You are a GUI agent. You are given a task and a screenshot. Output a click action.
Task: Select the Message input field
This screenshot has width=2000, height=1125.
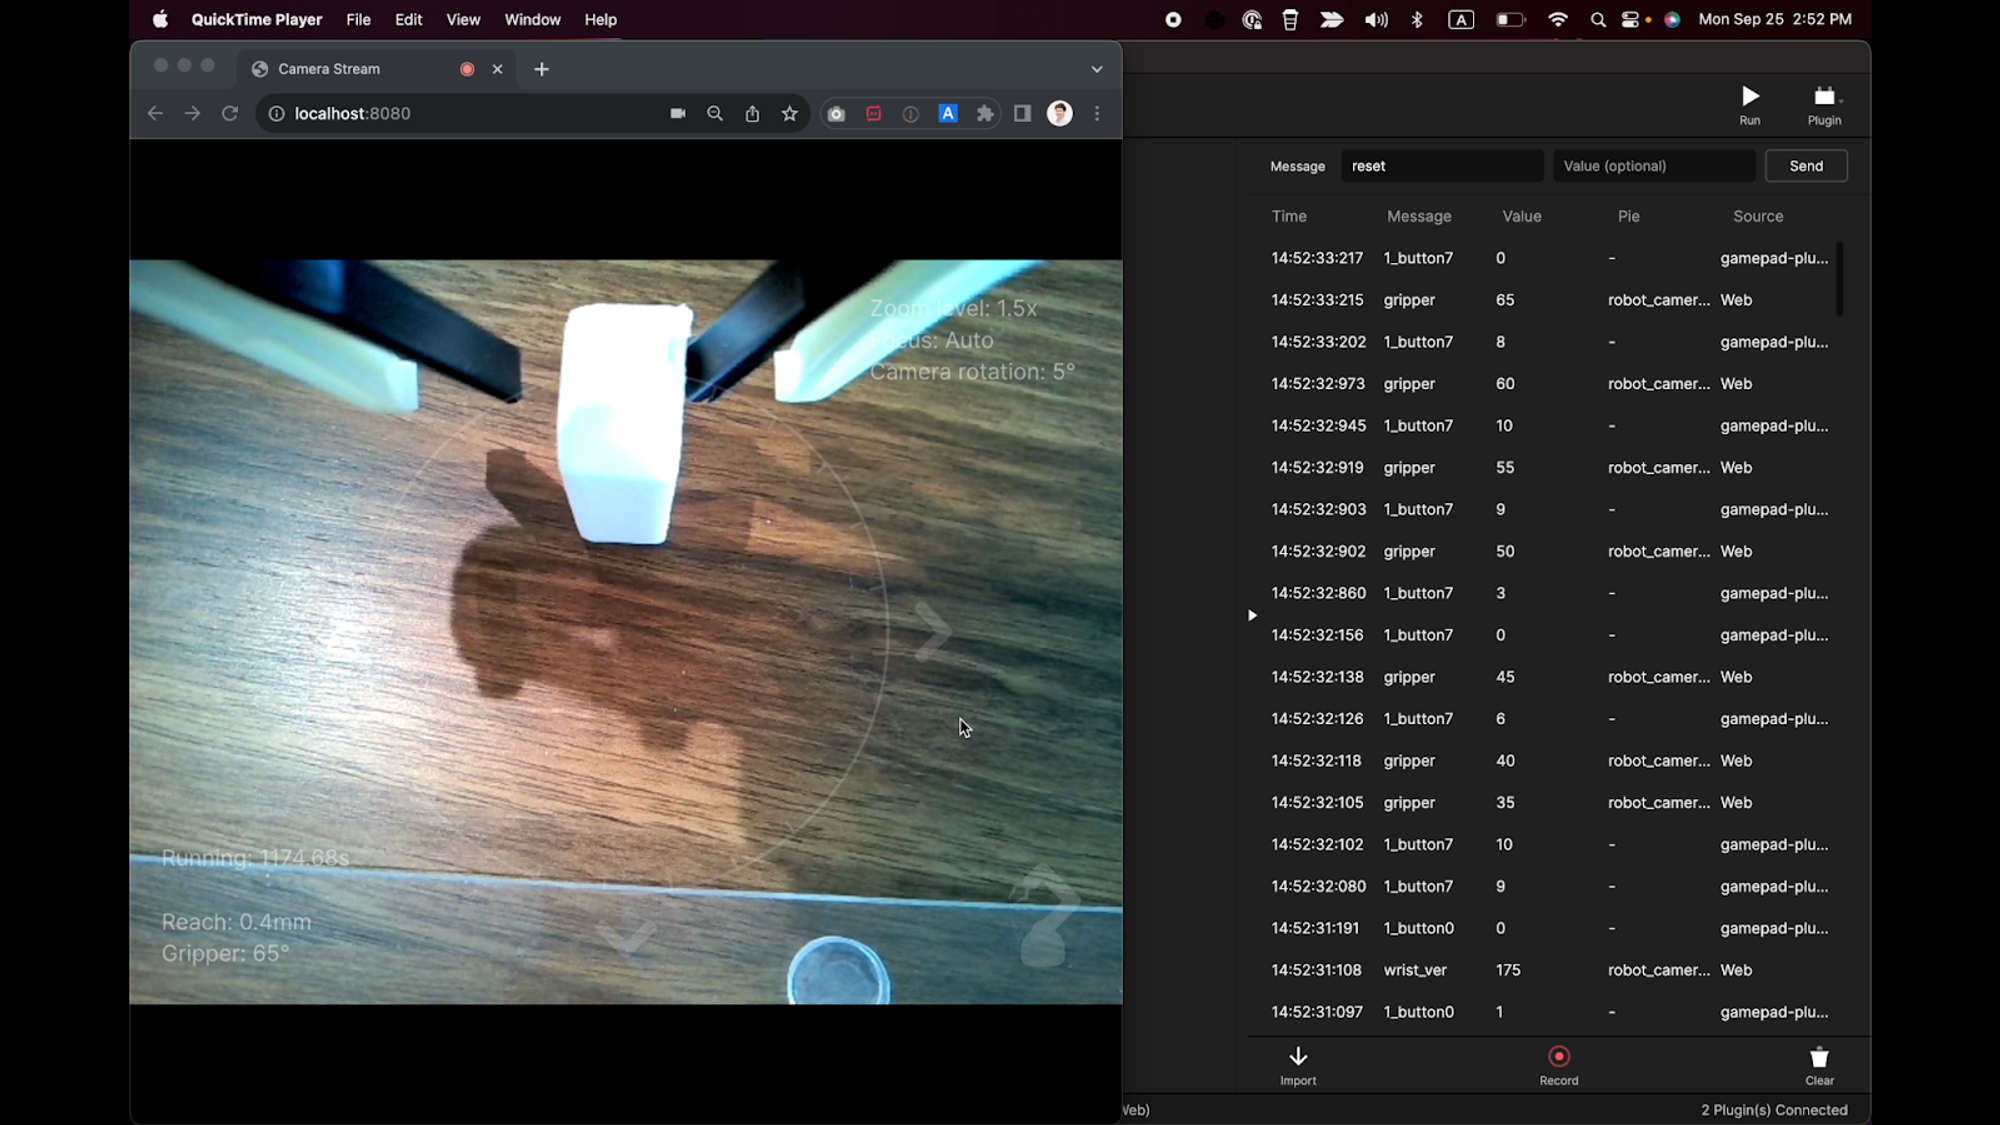coord(1441,165)
